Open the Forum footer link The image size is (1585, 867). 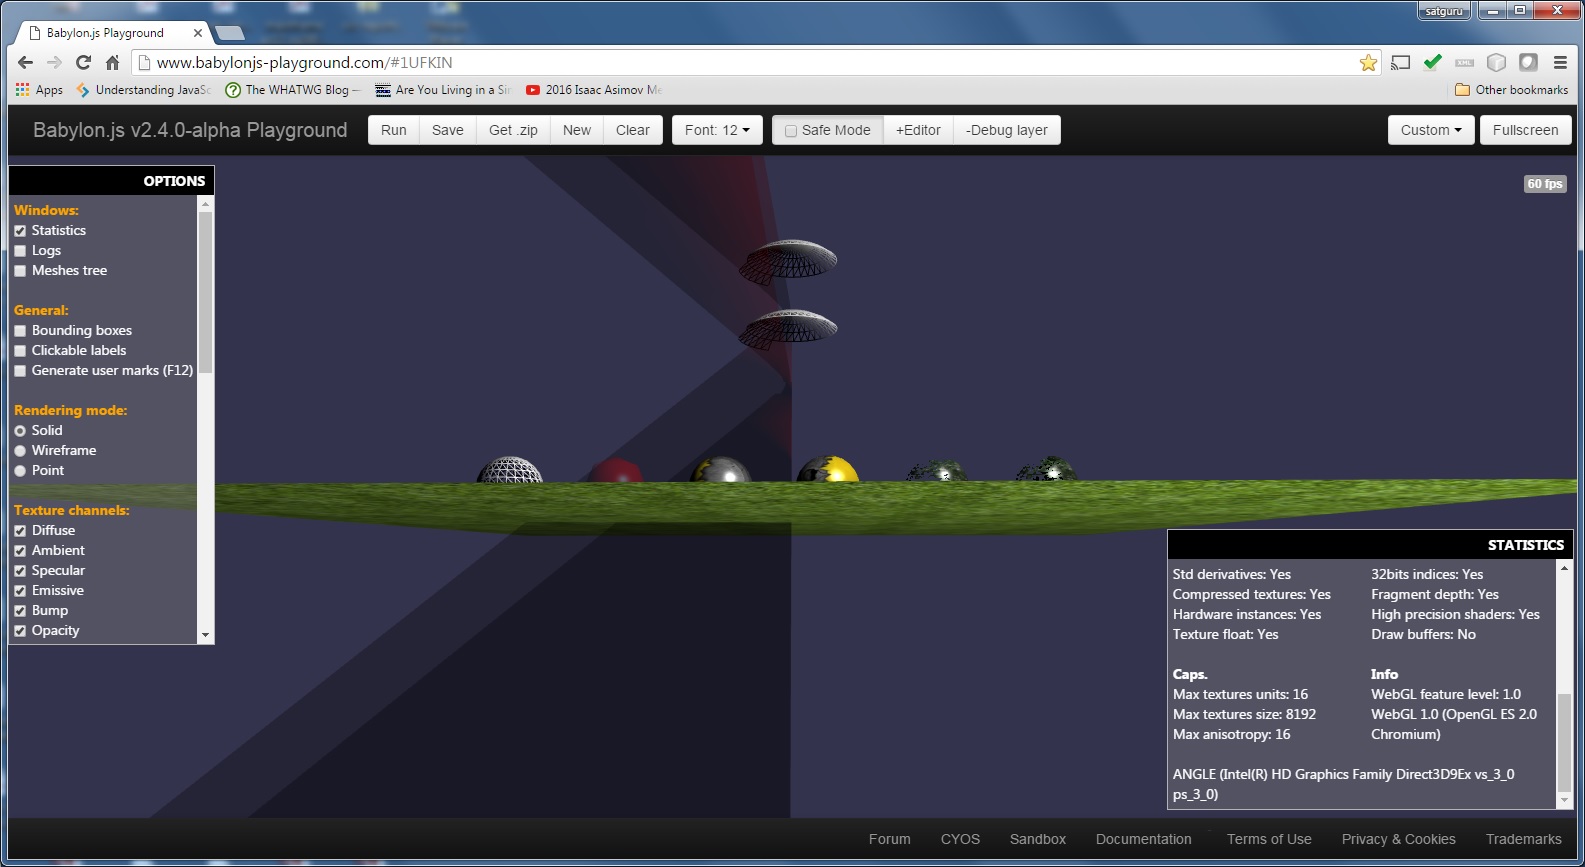(x=890, y=839)
